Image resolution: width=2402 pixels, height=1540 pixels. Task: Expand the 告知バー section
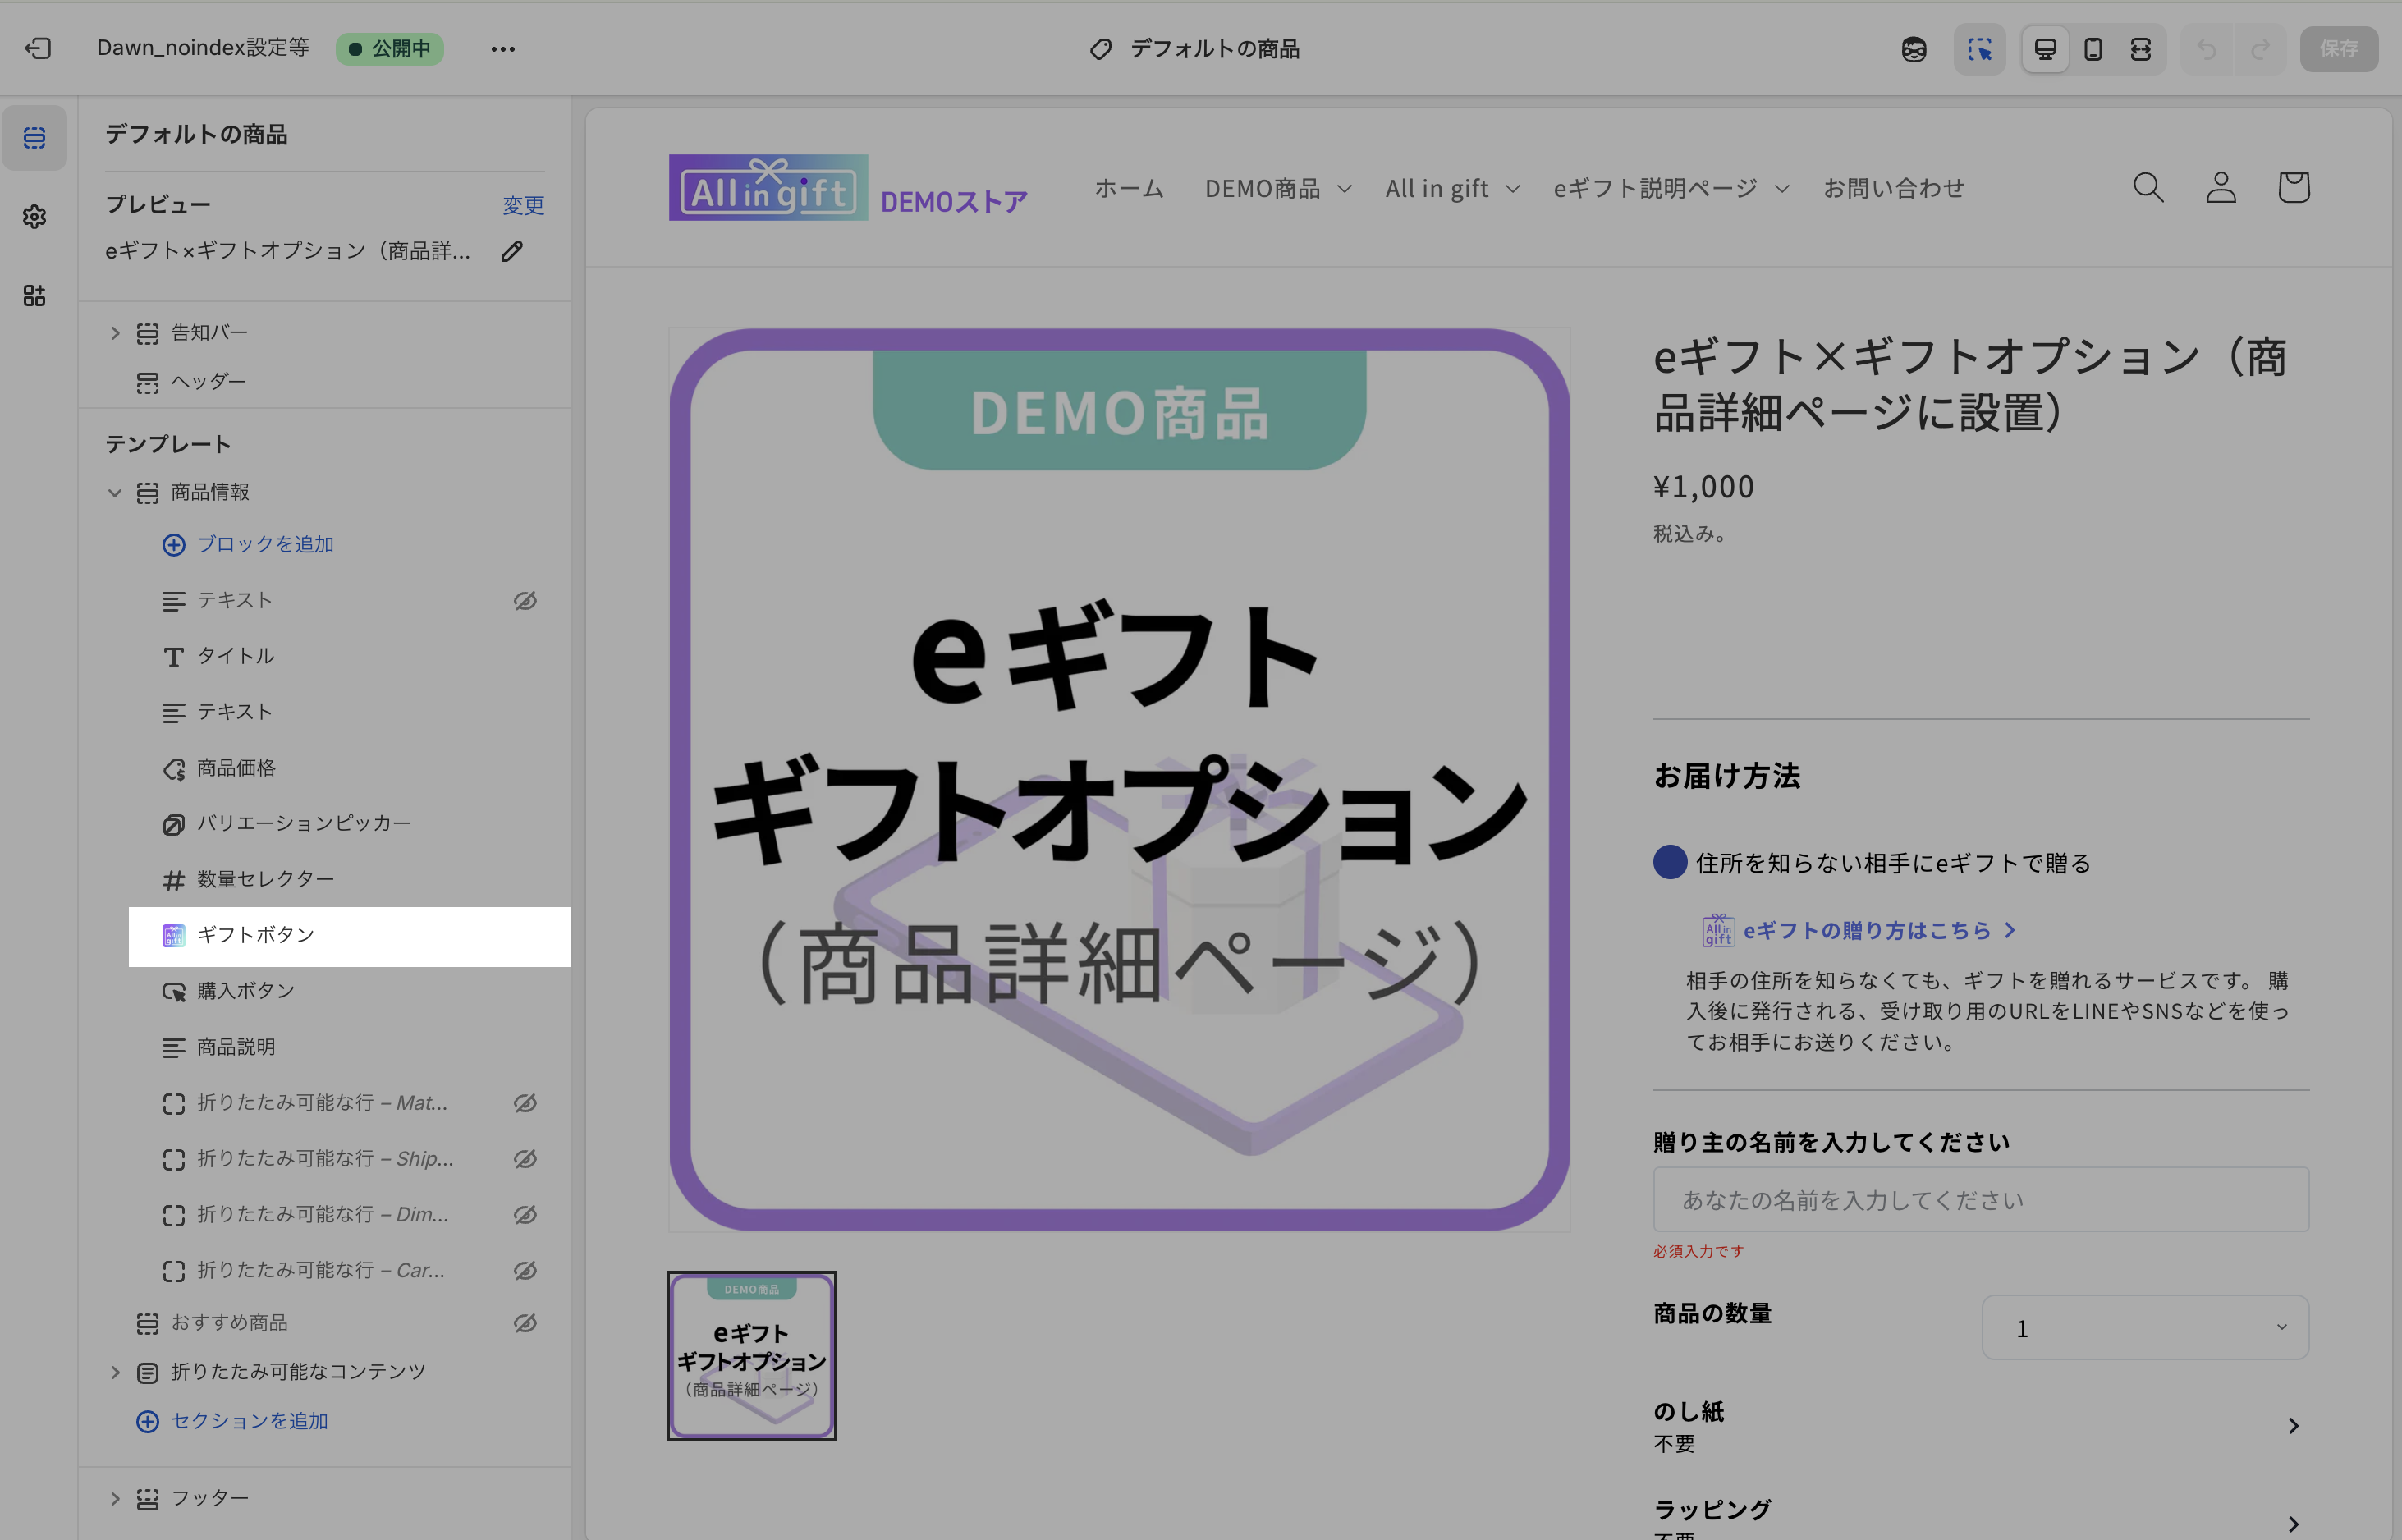[x=115, y=333]
